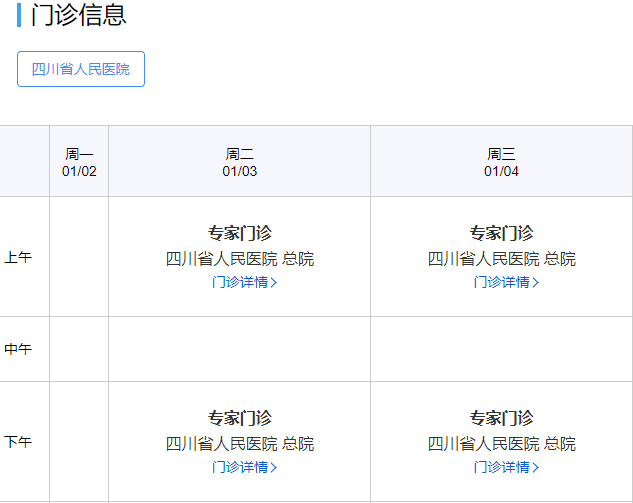Click 四川省人民医院 总院 text in Tuesday morning cell
Viewport: 633px width, 503px height.
pyautogui.click(x=240, y=259)
